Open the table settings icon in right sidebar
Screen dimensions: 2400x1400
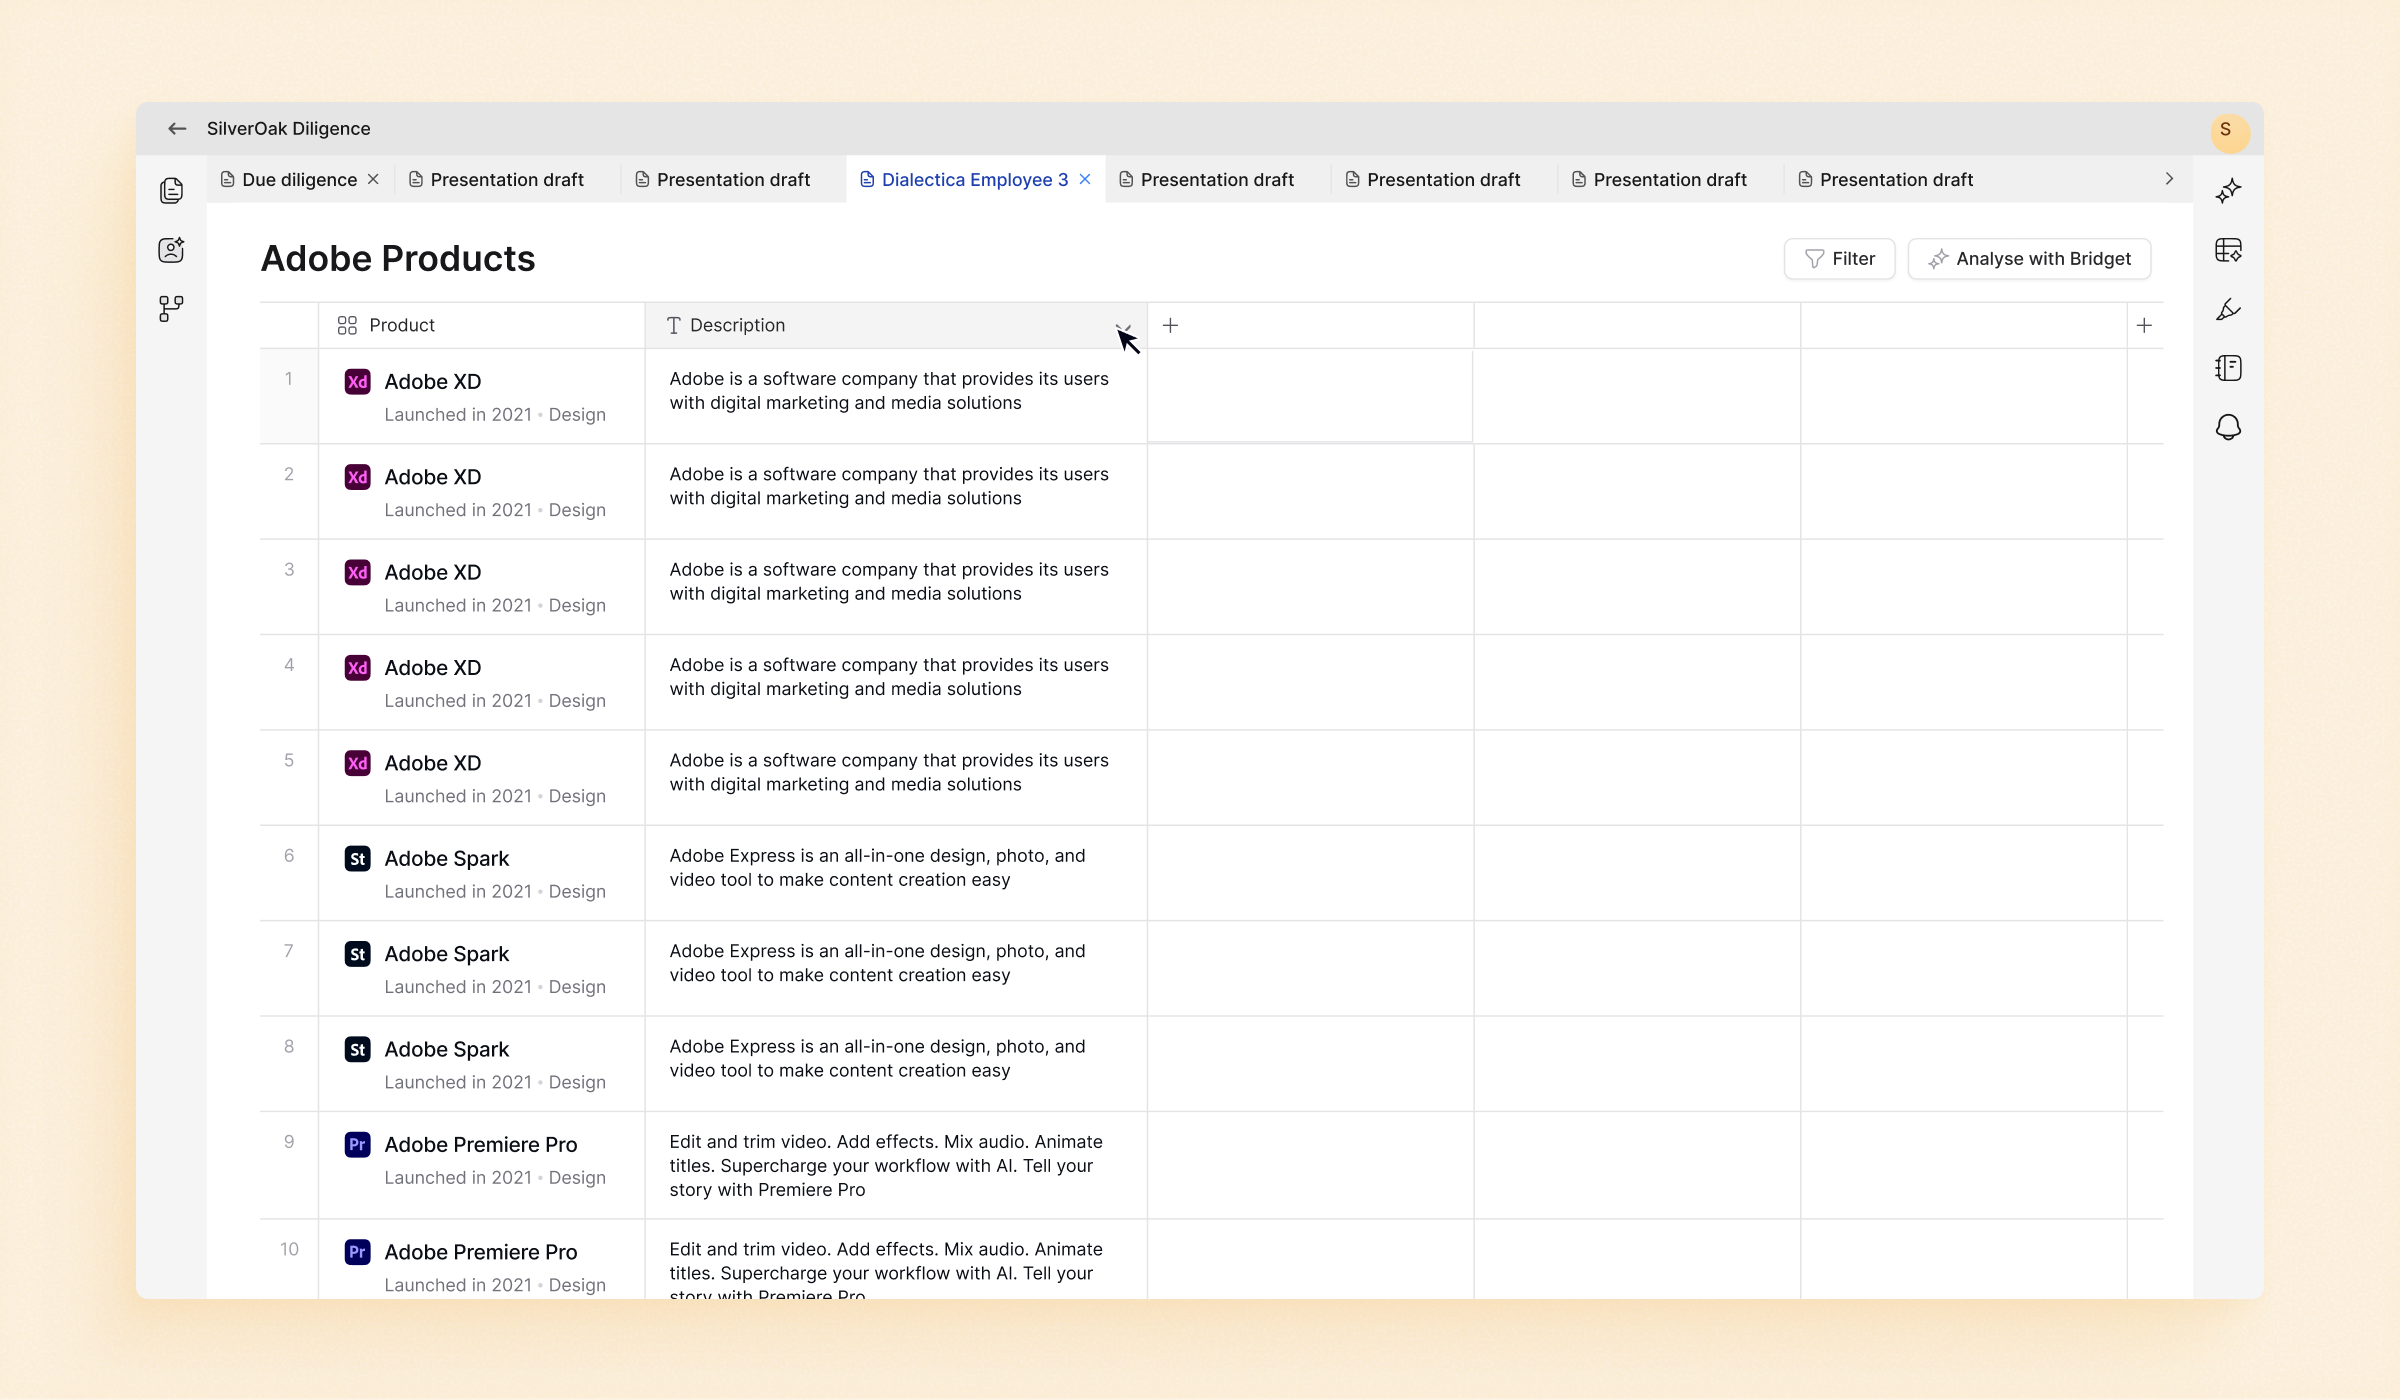[x=2228, y=249]
